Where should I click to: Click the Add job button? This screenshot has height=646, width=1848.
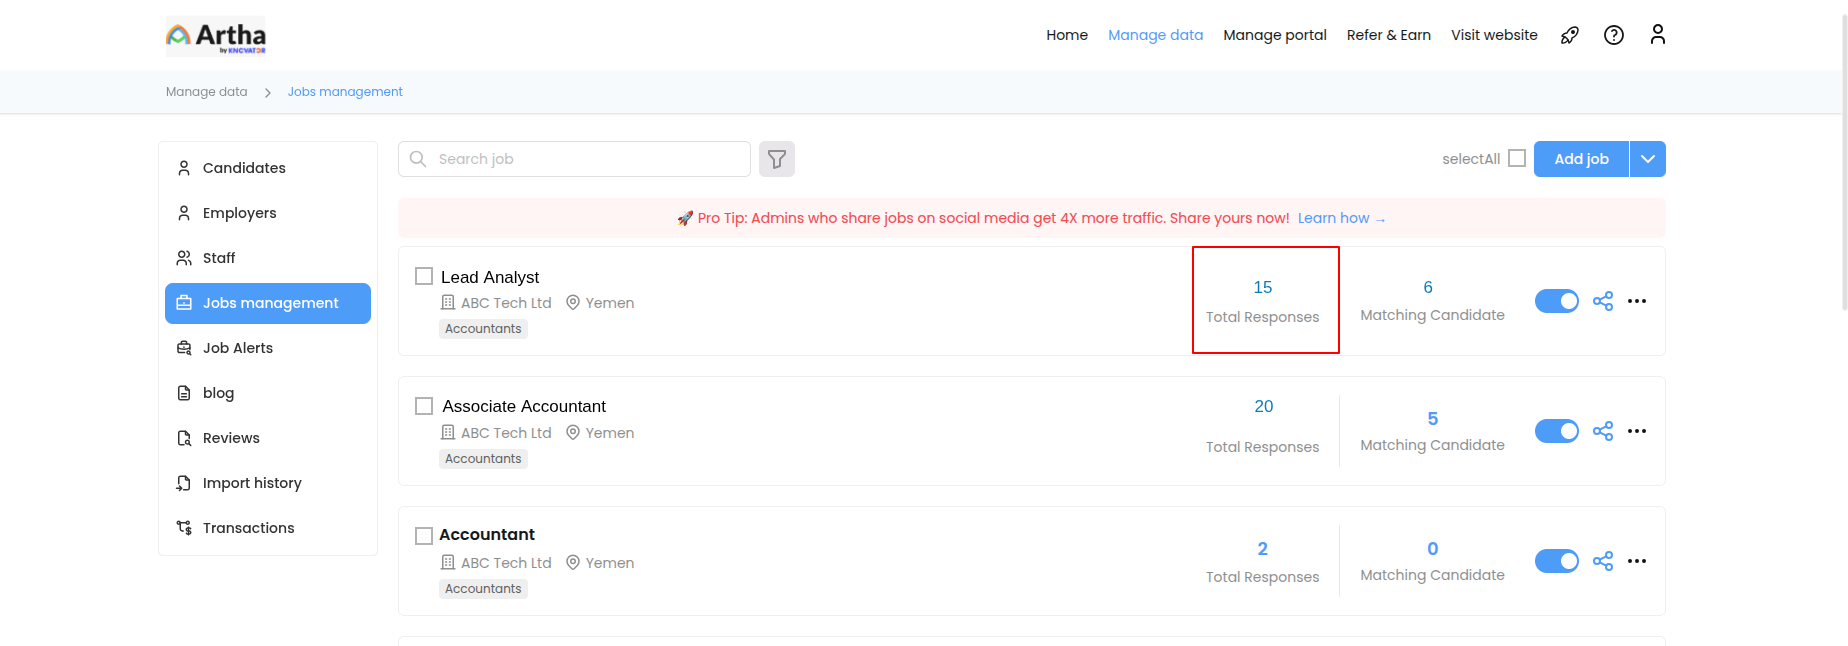pyautogui.click(x=1581, y=159)
